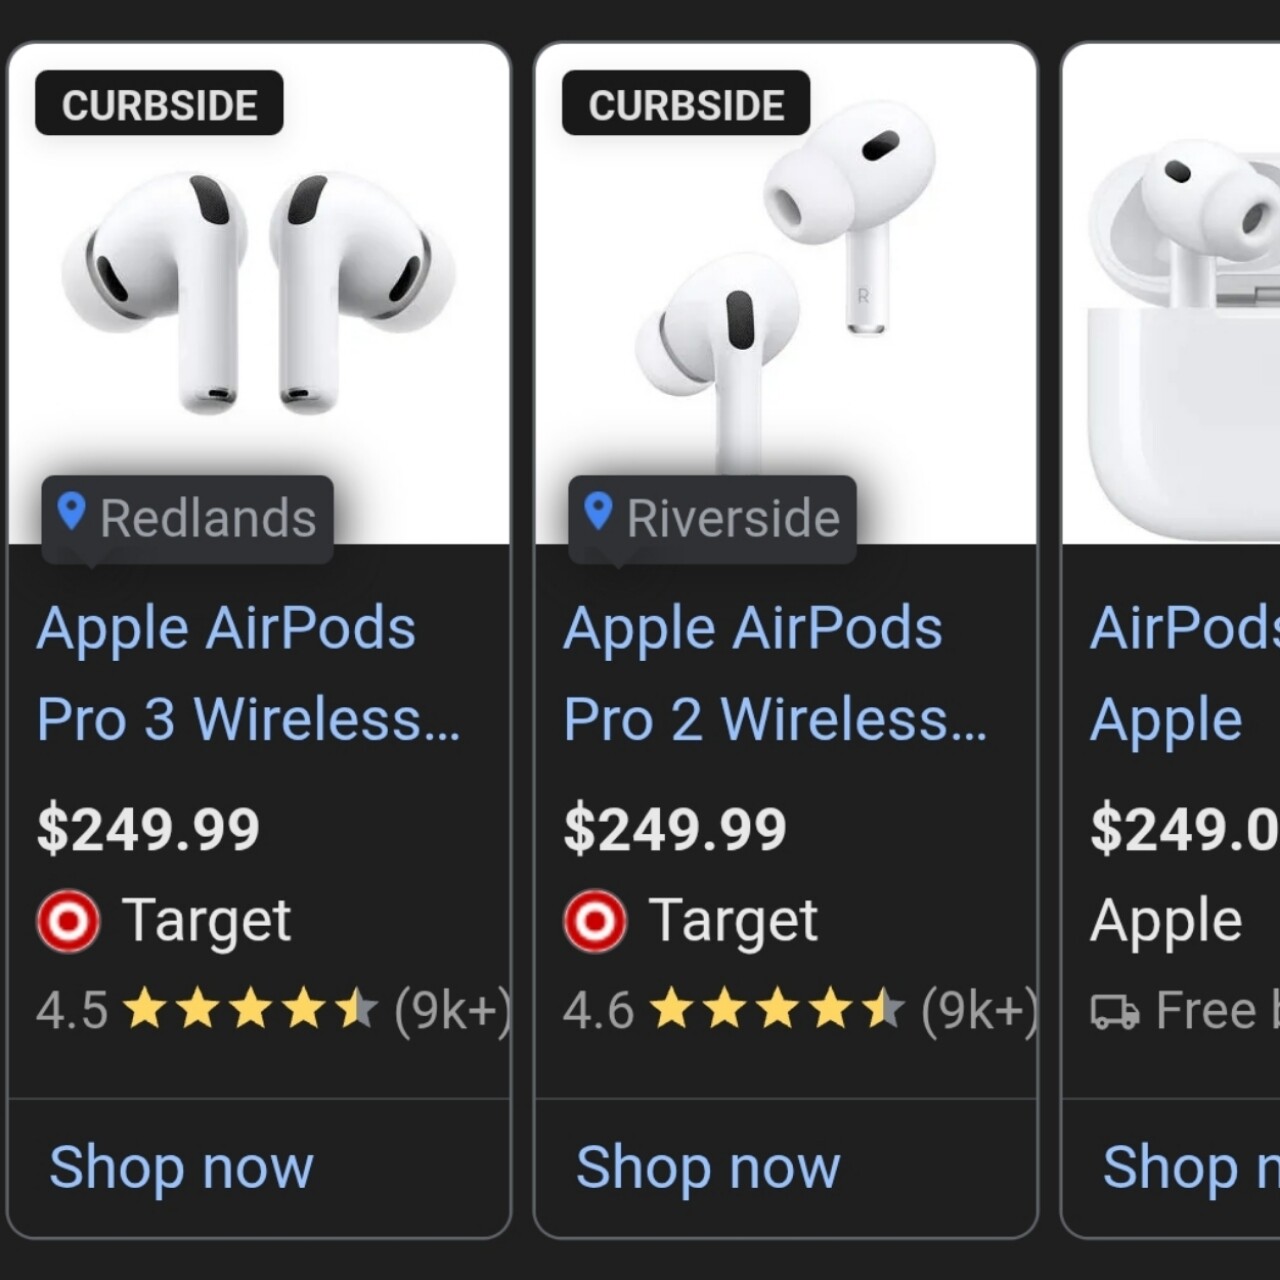Screen dimensions: 1280x1280
Task: Click Shop now for AirPods Pro 3
Action: point(181,1167)
